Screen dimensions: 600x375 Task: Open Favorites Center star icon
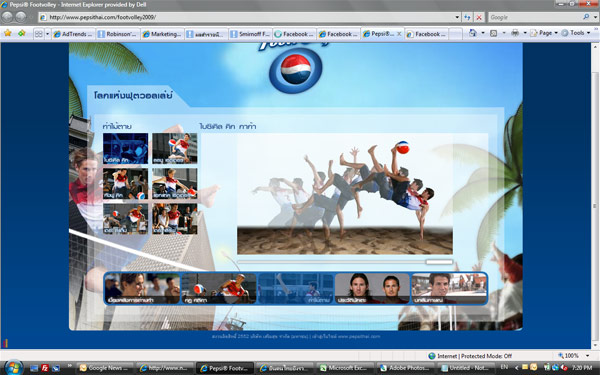(8, 33)
